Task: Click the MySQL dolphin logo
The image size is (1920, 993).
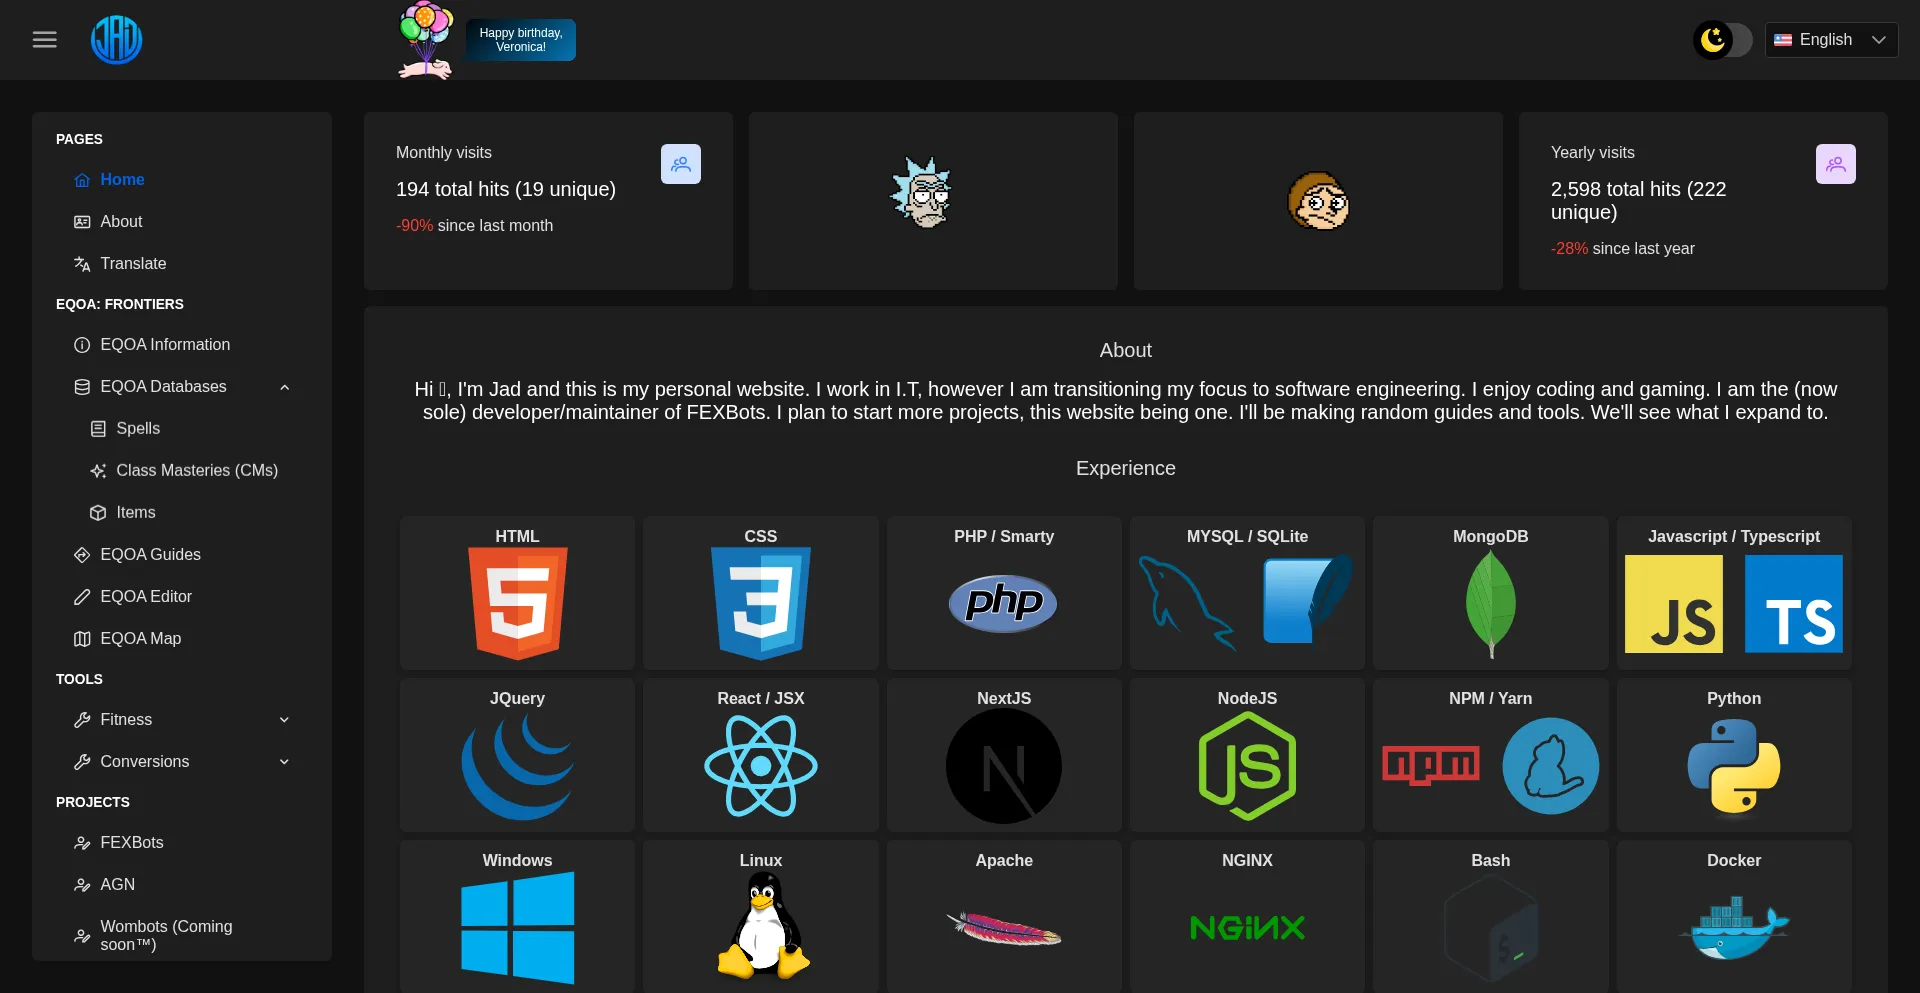Action: point(1187,603)
